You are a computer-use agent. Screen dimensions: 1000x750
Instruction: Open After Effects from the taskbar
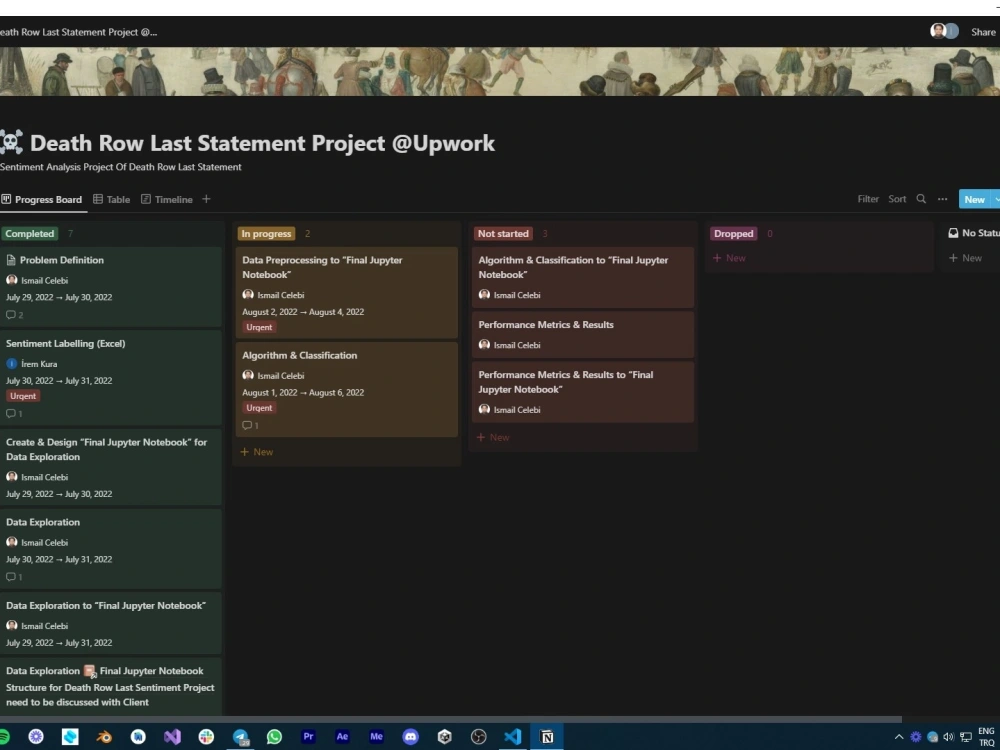pyautogui.click(x=342, y=737)
